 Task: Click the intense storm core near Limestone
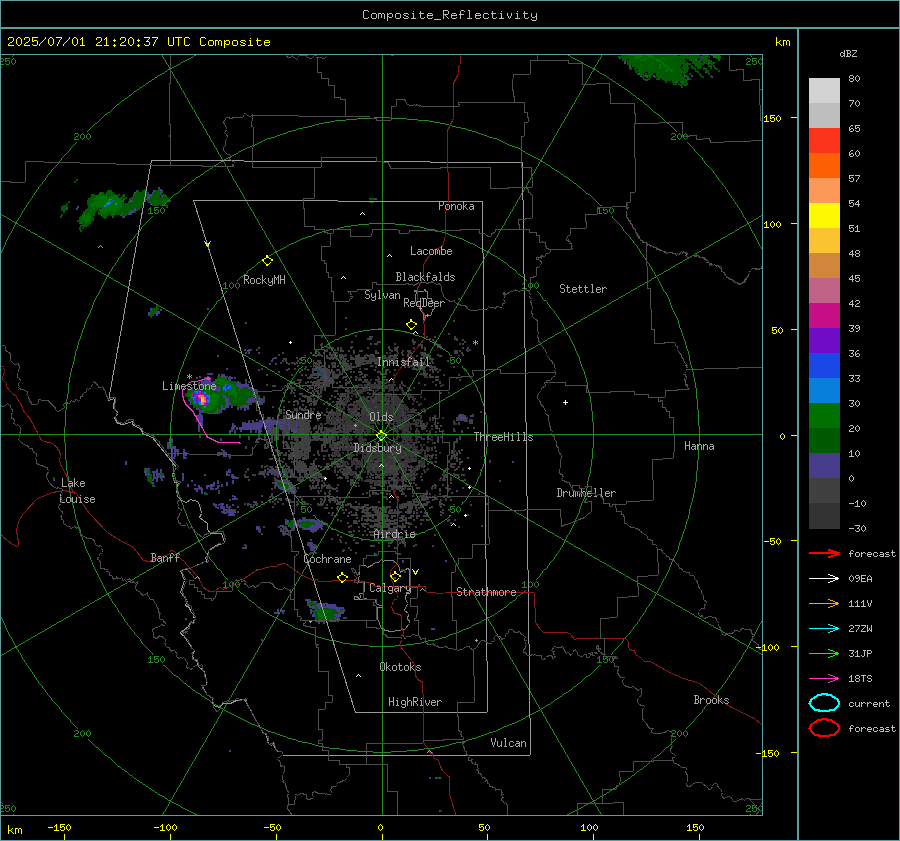[x=200, y=398]
